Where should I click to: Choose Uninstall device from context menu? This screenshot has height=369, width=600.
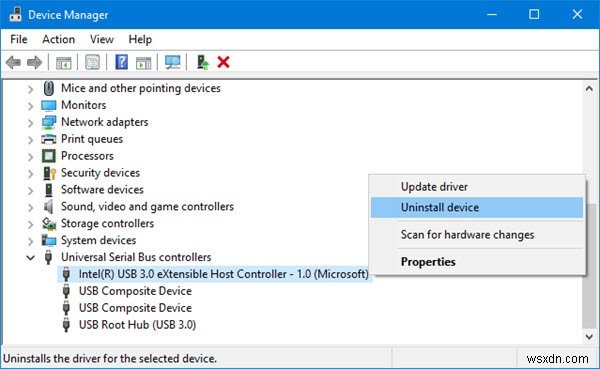click(477, 207)
